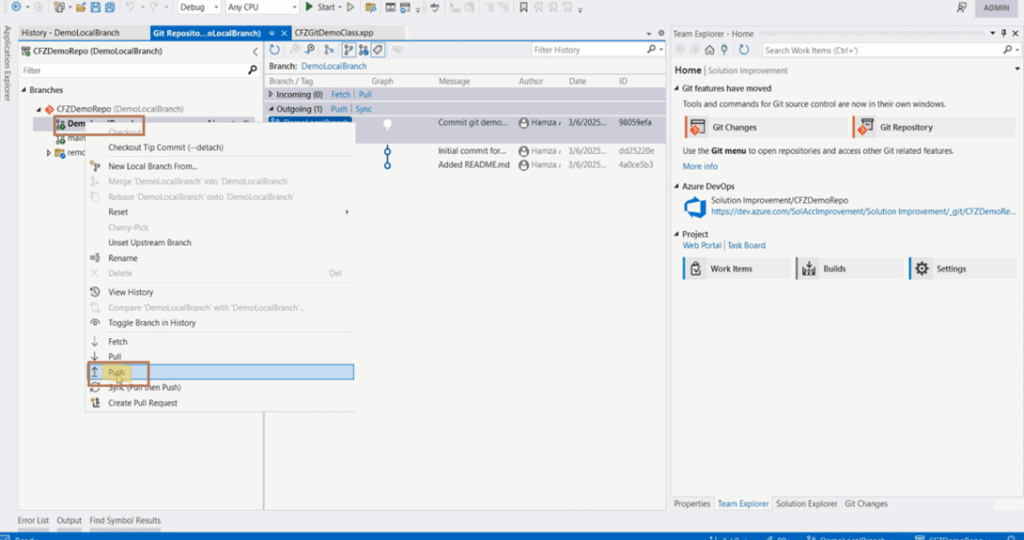This screenshot has height=540, width=1024.
Task: Collapse the CFZDemoRepo tree node
Action: [39, 109]
